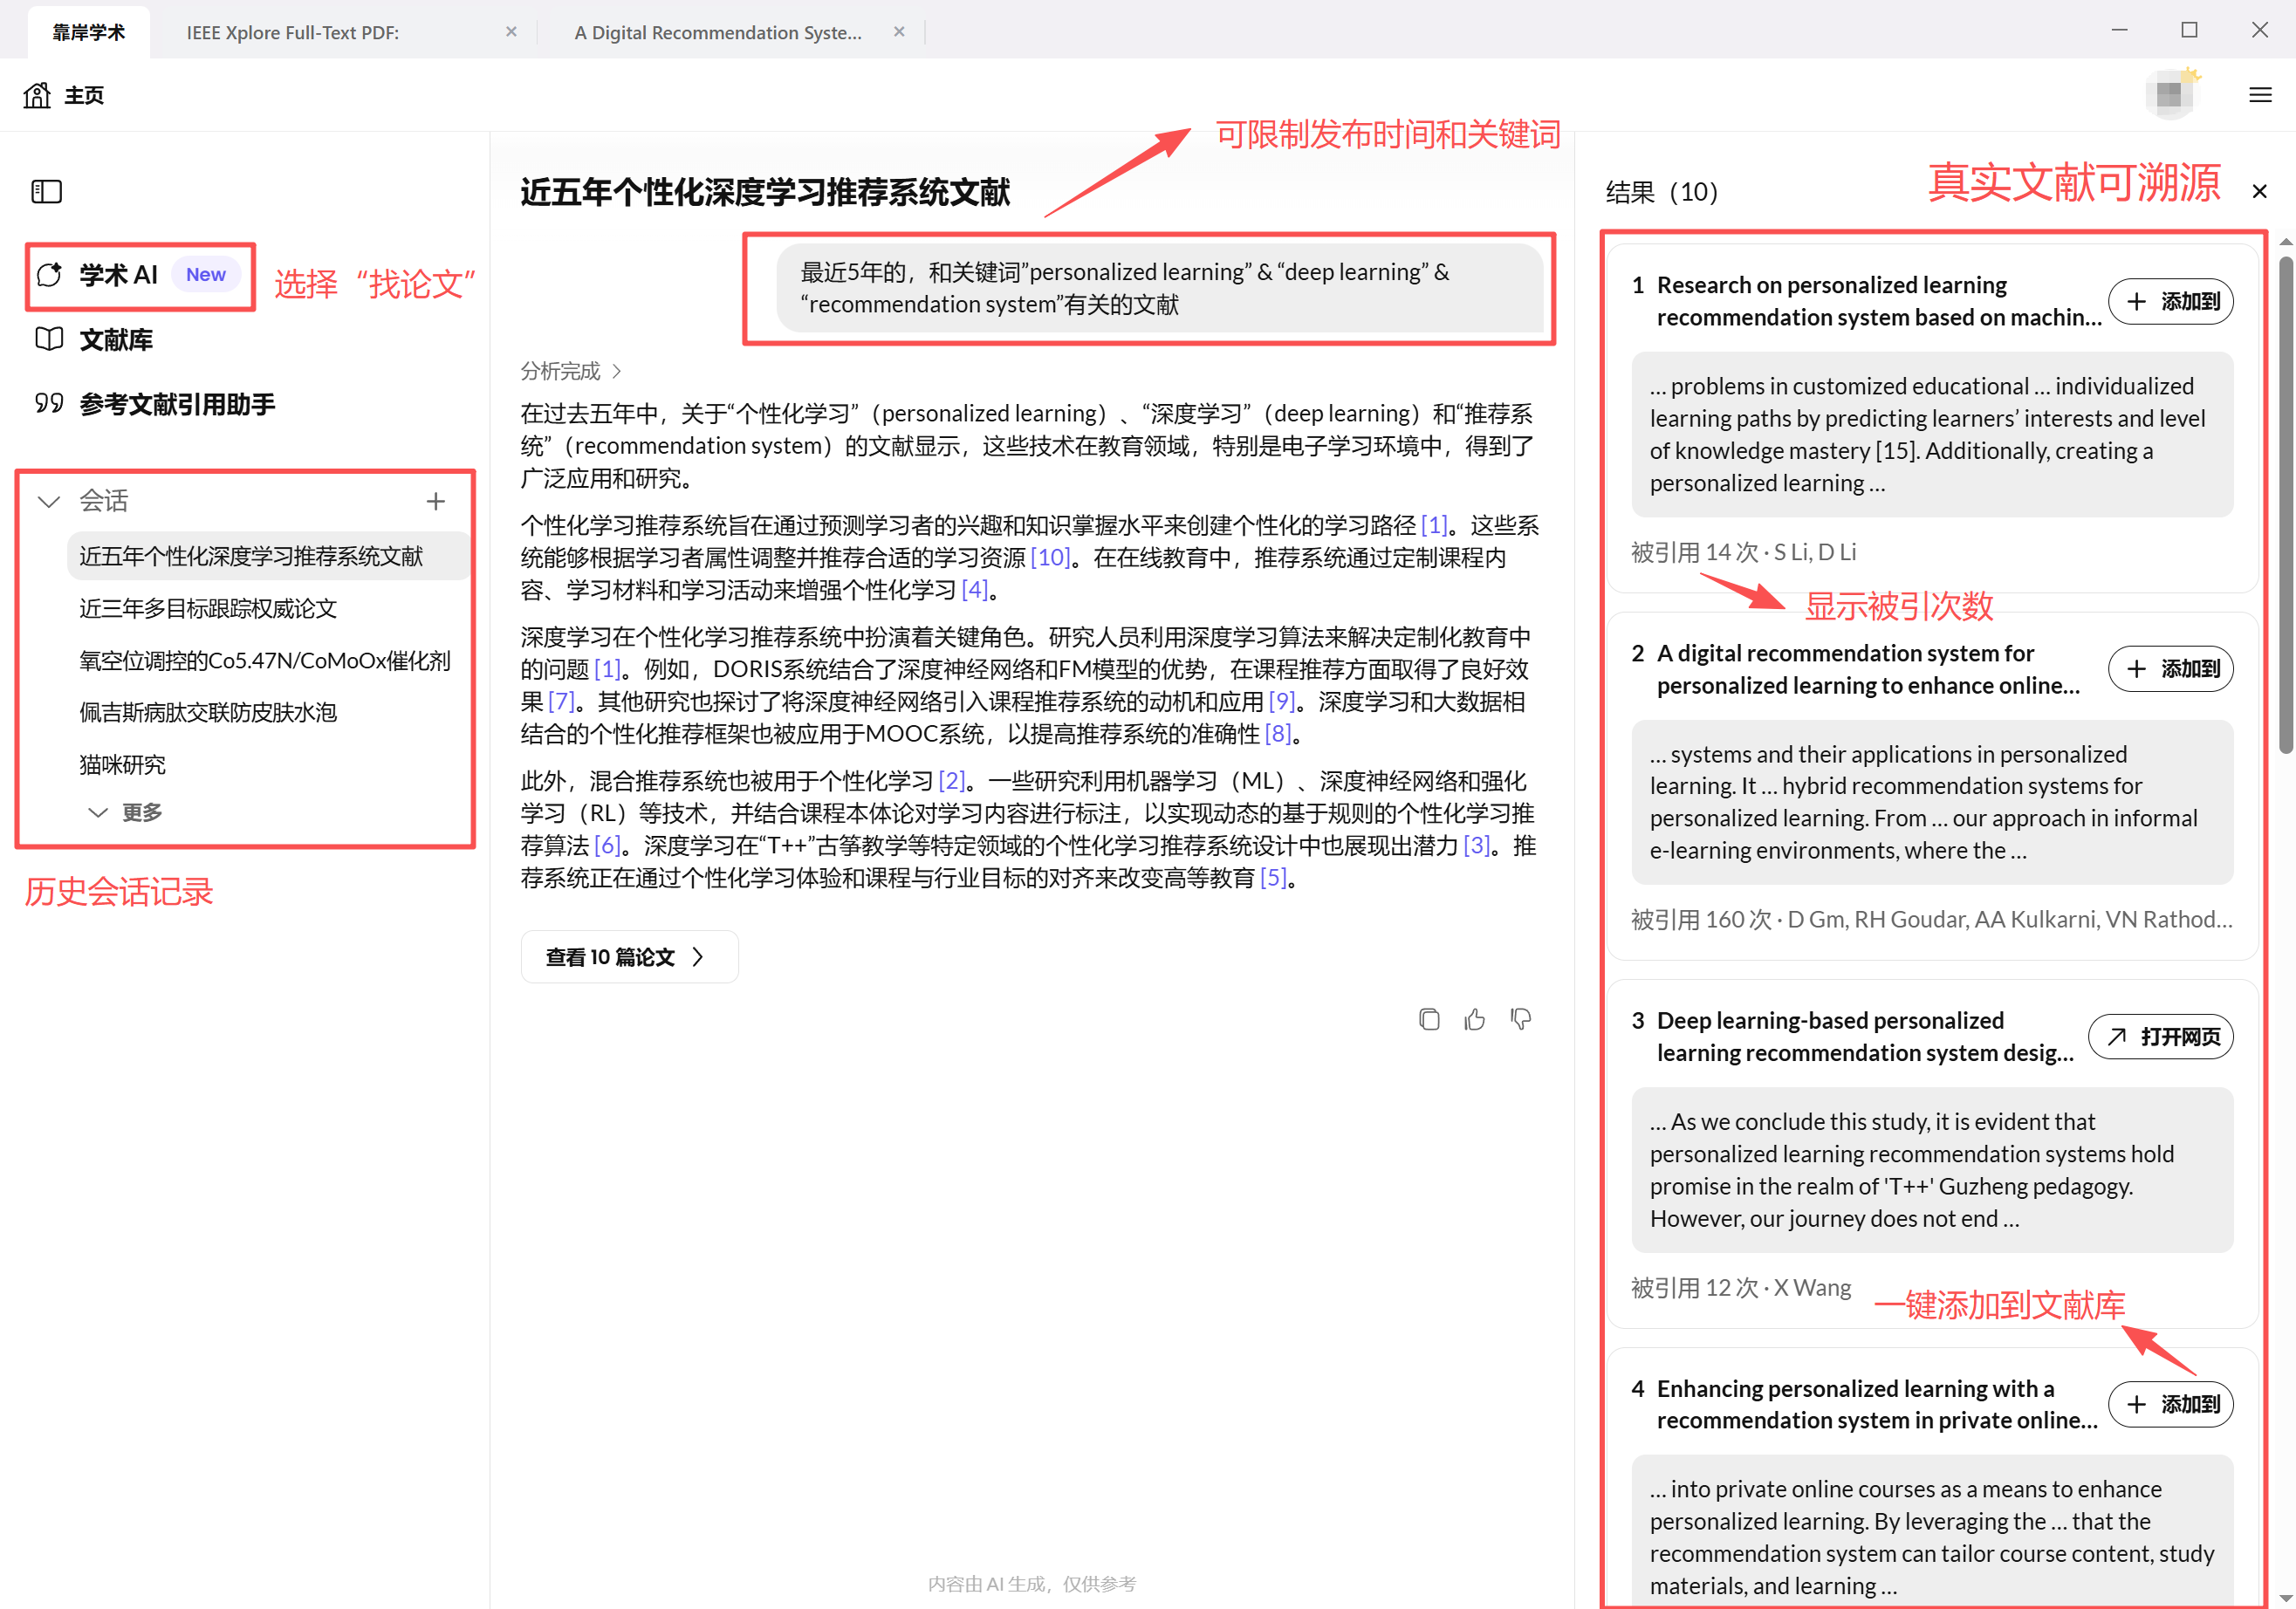Select session 近五年个性化深度学习推荐系统文献
The height and width of the screenshot is (1609, 2296).
tap(268, 556)
